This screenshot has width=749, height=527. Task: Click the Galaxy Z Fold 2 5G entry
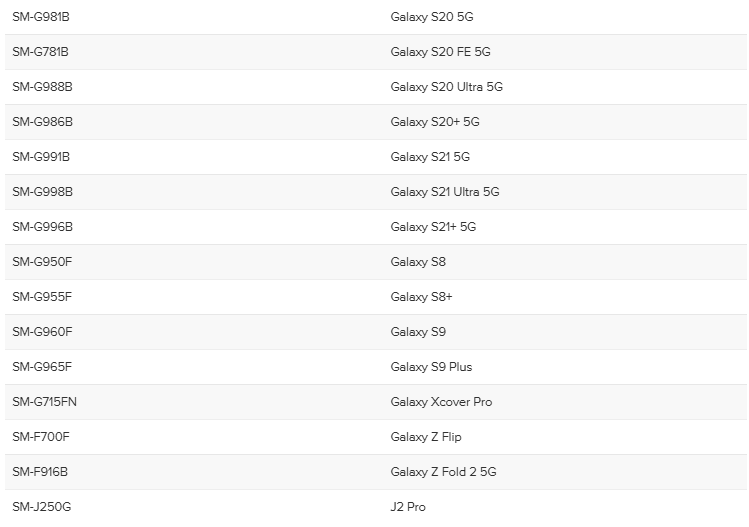pyautogui.click(x=443, y=472)
